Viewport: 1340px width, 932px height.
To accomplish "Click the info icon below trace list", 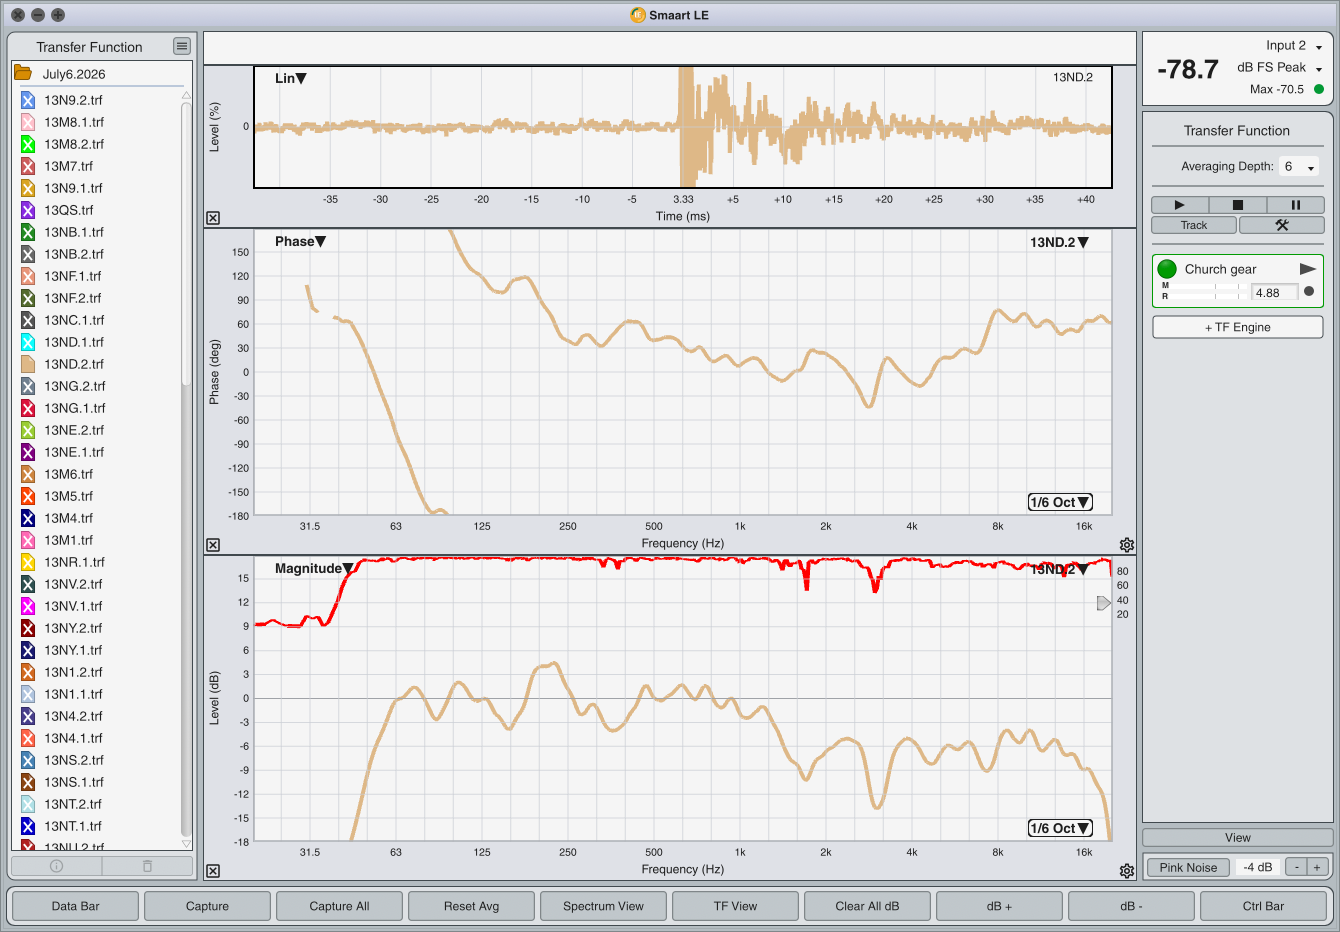I will pos(57,866).
